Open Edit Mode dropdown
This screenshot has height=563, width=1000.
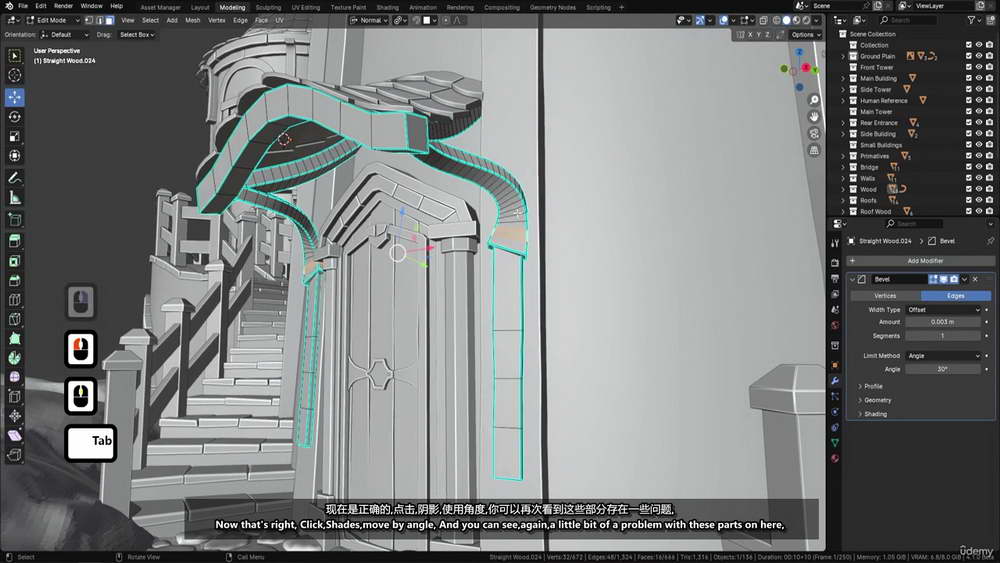[53, 20]
